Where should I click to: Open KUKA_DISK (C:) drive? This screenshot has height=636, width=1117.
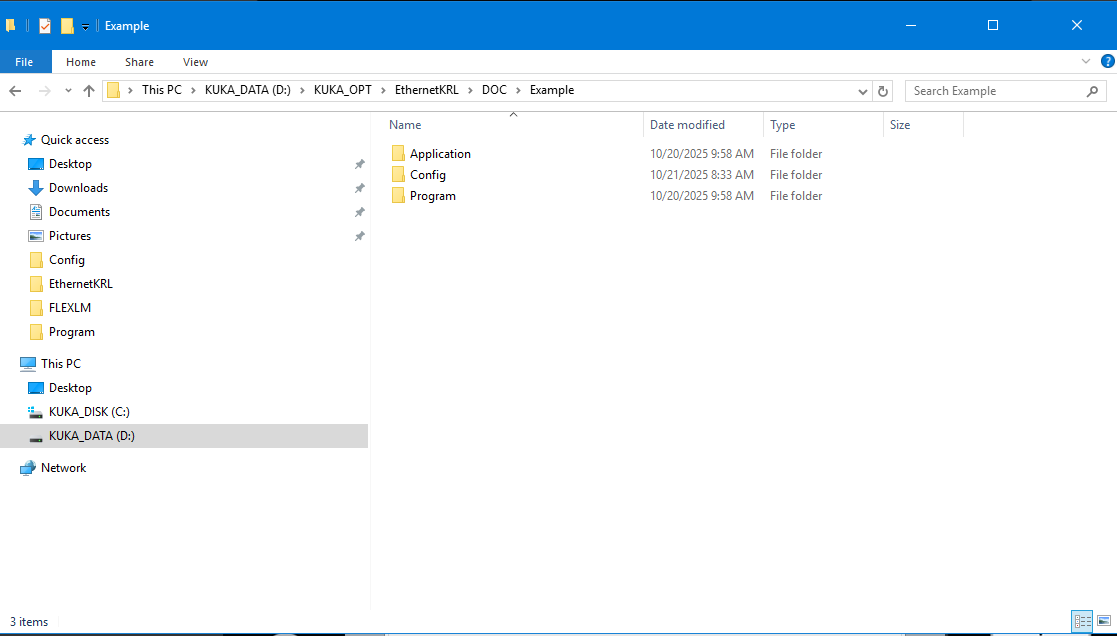pos(89,412)
